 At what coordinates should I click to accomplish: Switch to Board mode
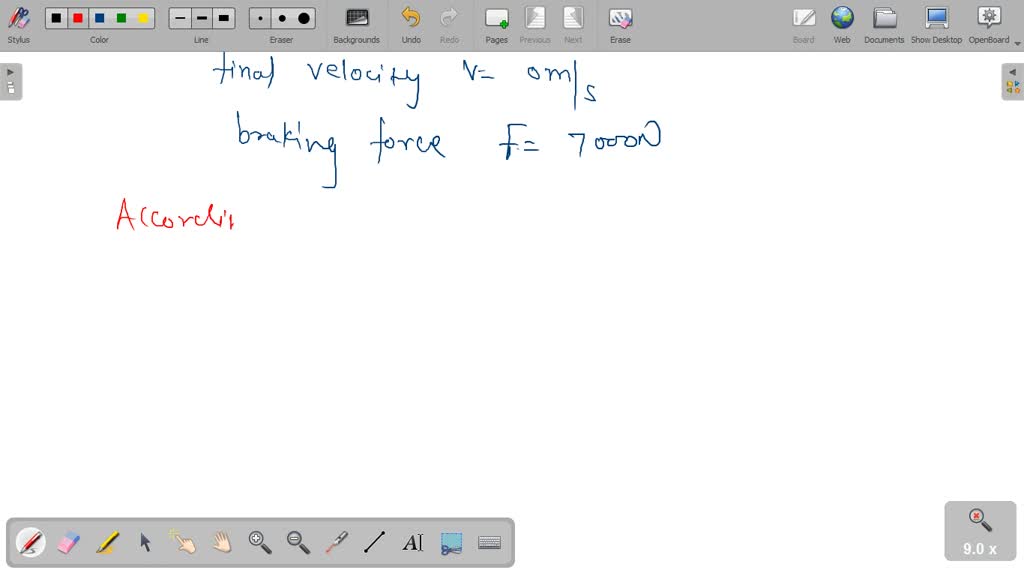point(803,25)
